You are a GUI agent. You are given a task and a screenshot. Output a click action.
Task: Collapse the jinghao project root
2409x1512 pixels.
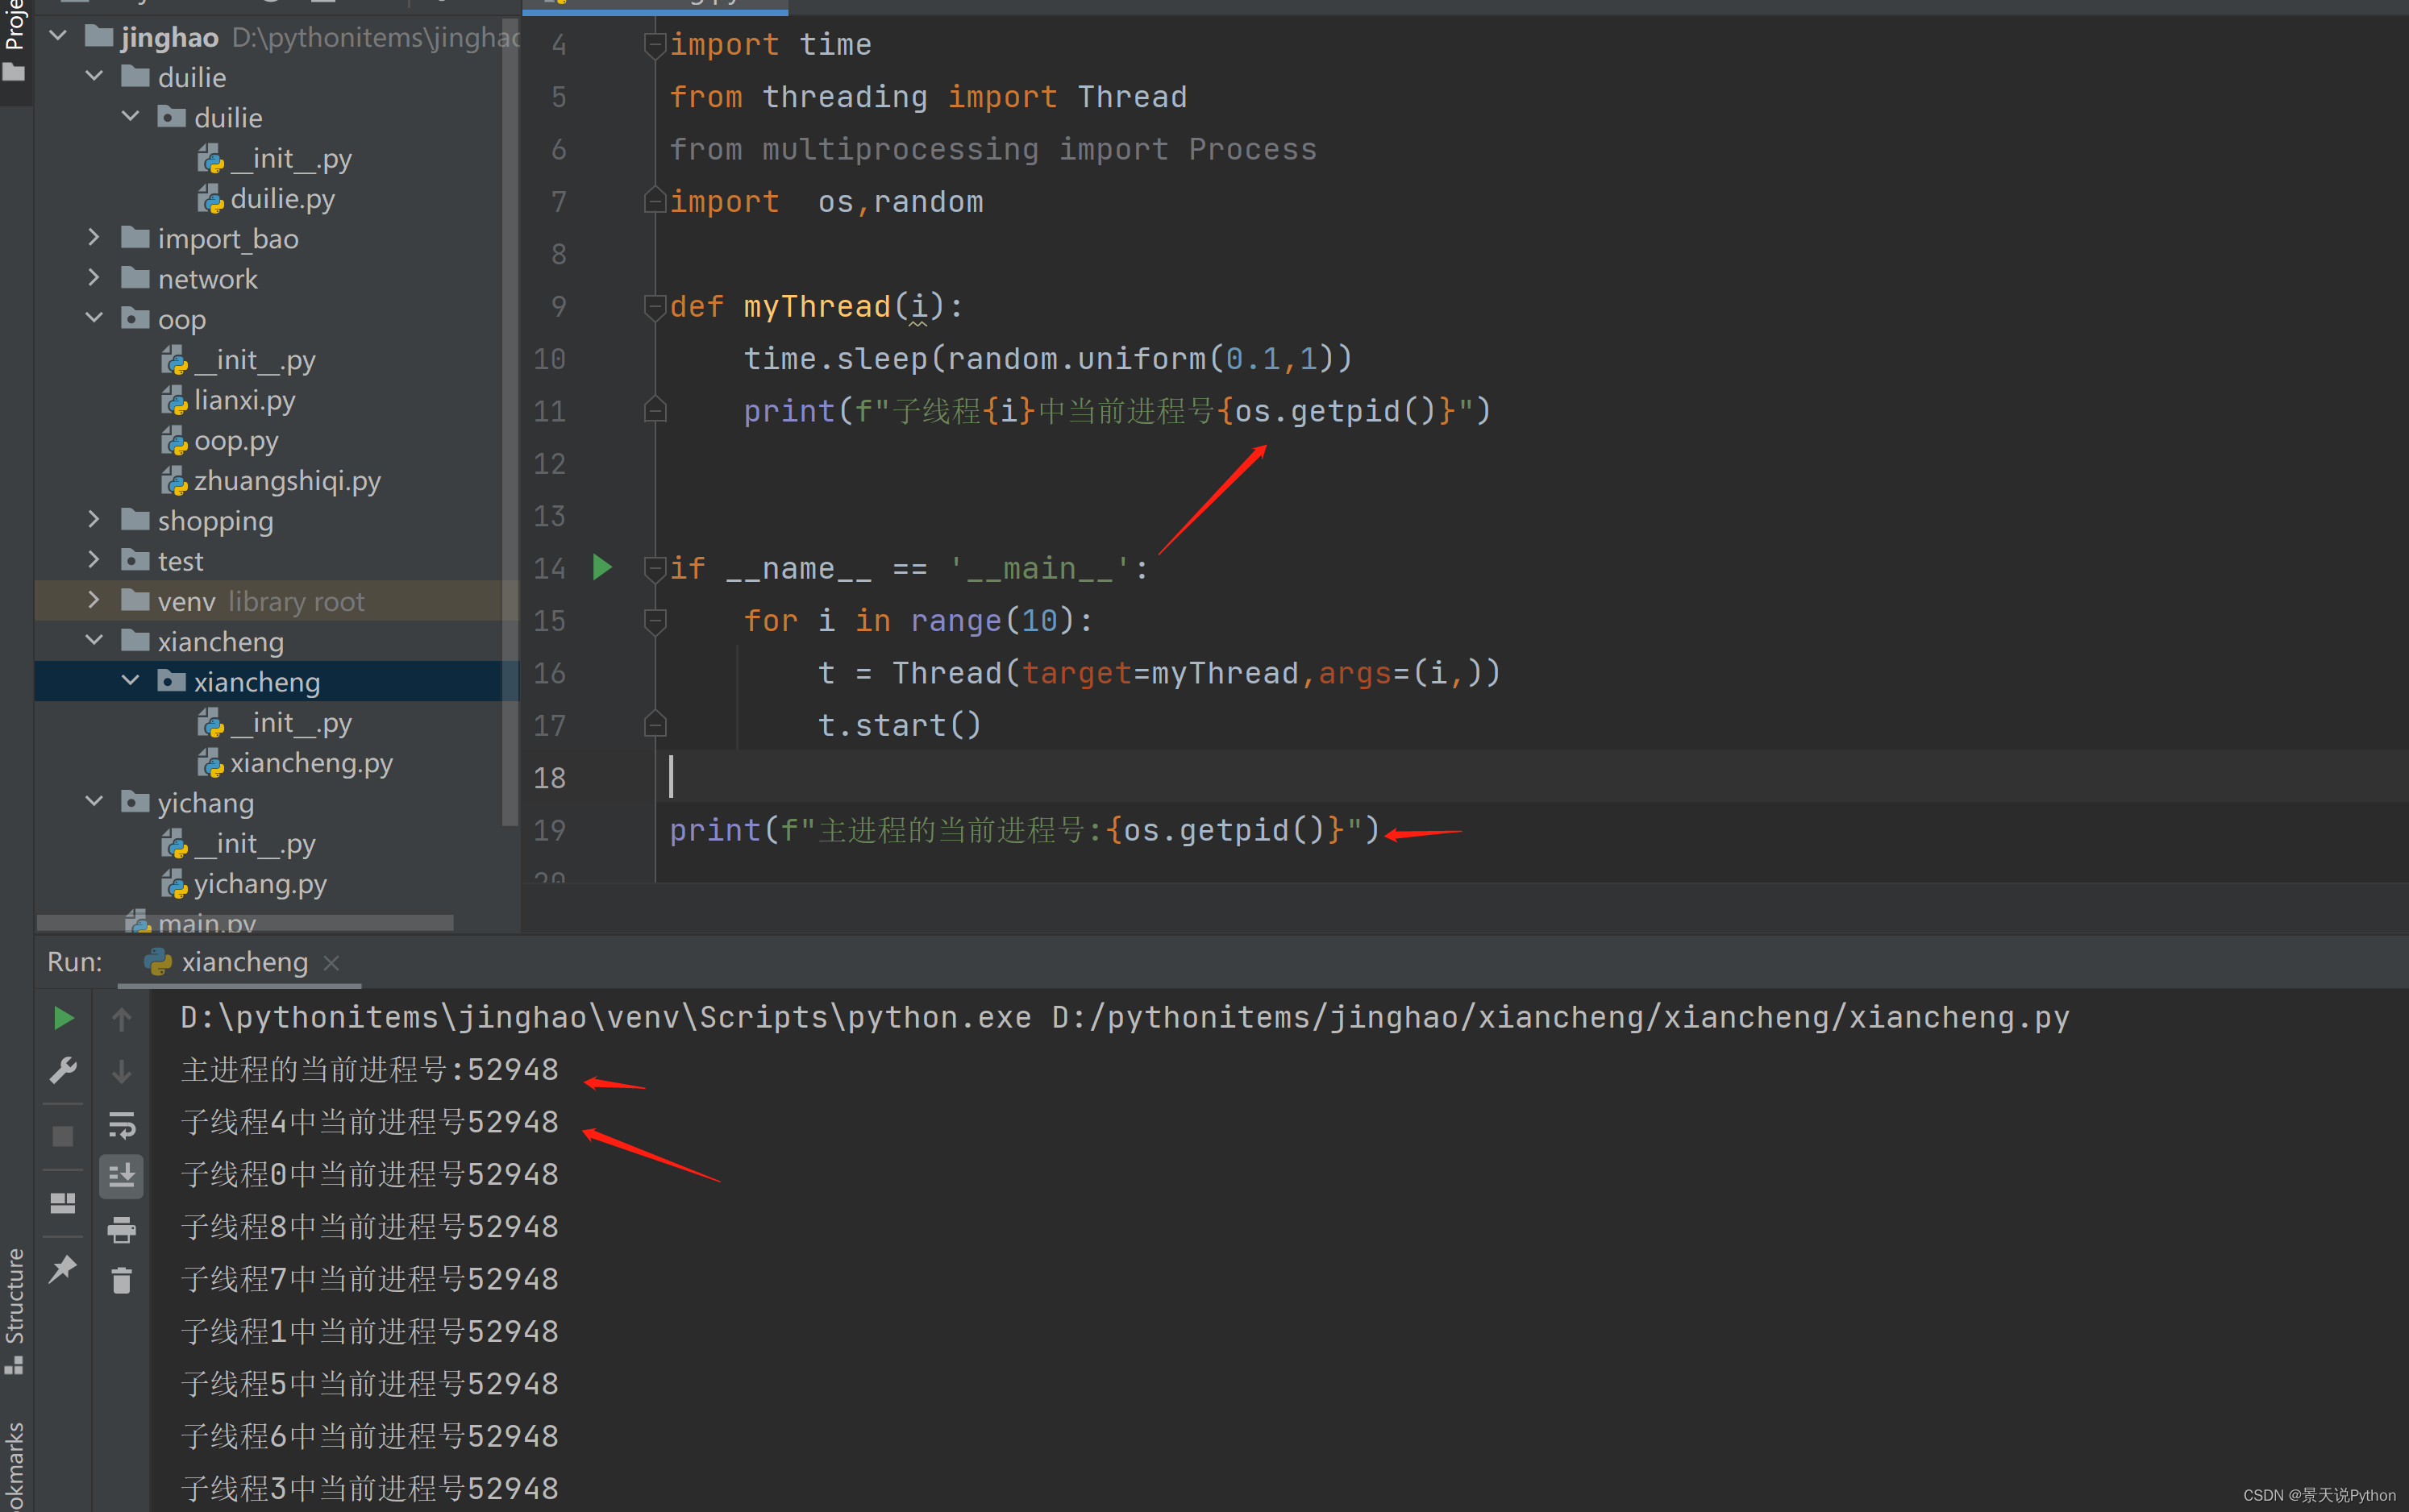pos(58,37)
